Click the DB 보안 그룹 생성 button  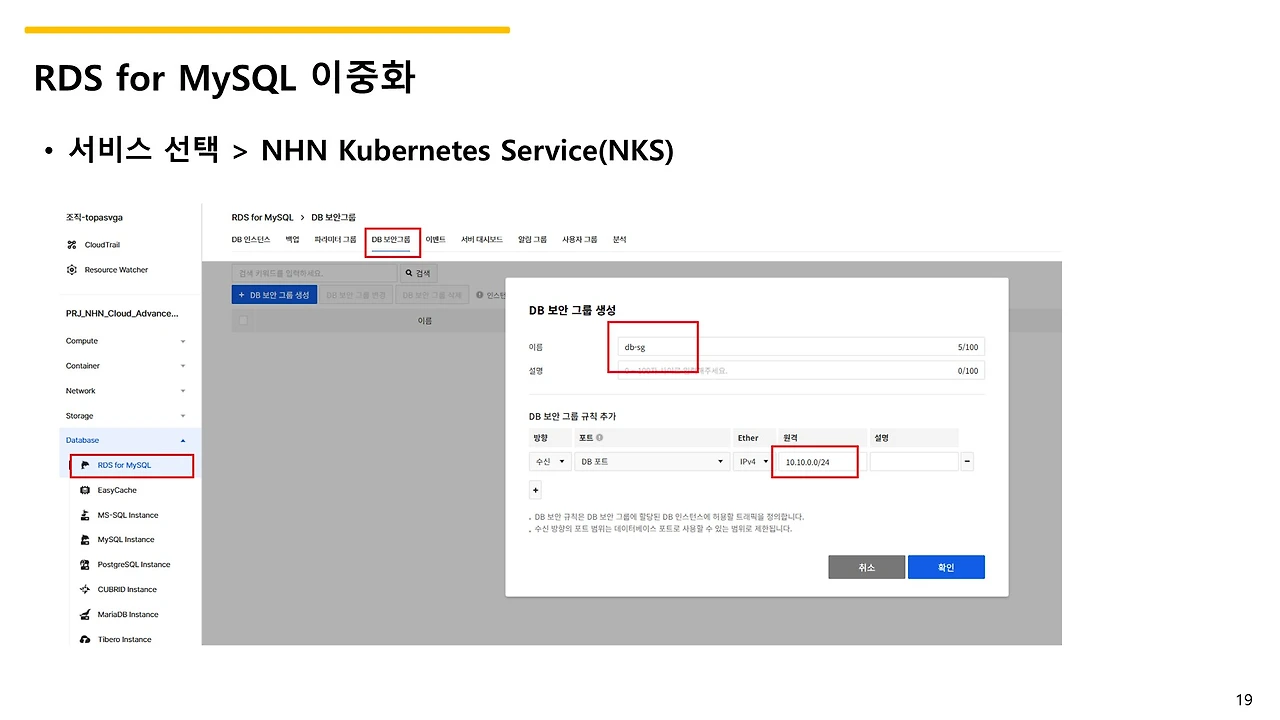[x=274, y=295]
